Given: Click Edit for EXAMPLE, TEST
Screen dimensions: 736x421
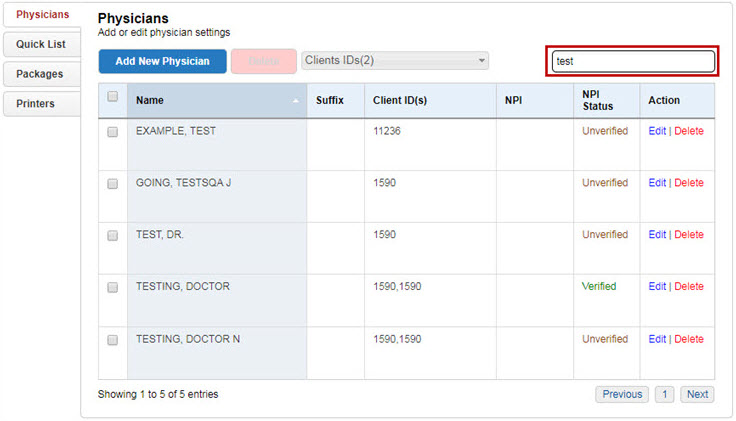Looking at the screenshot, I should pos(657,131).
